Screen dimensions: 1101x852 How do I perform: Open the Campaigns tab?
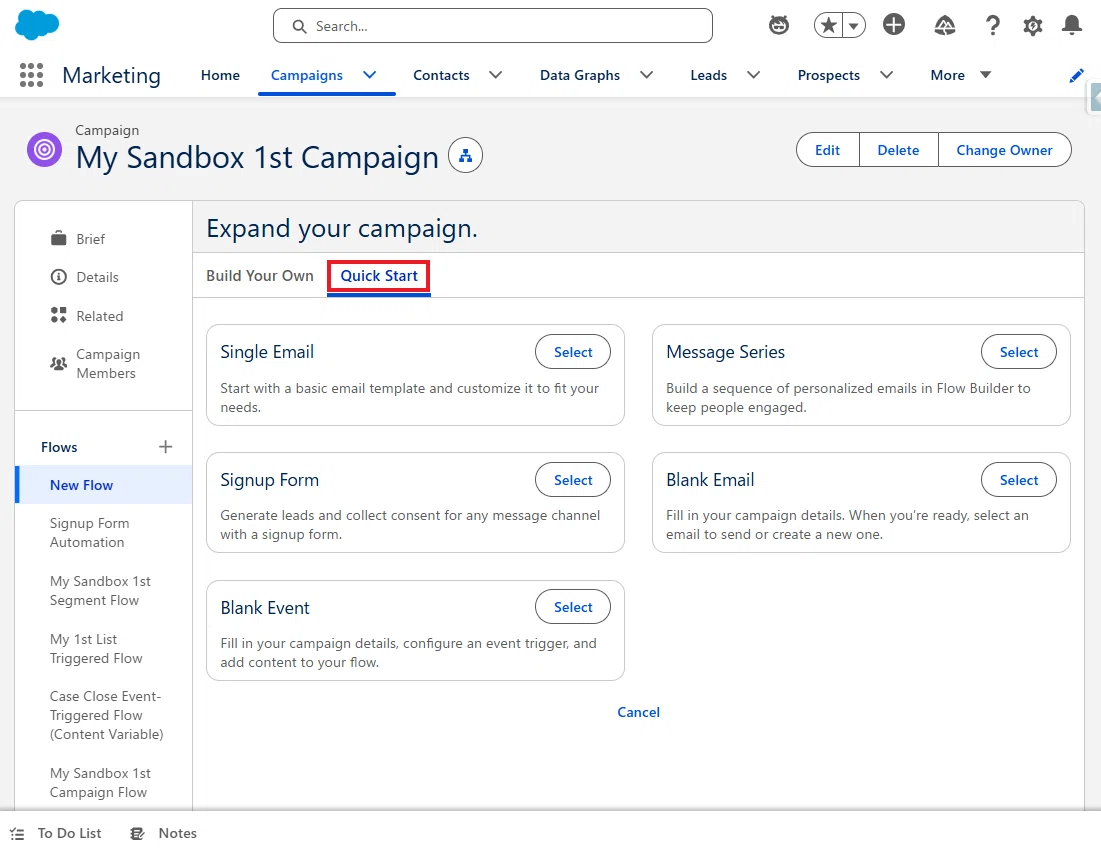tap(307, 75)
